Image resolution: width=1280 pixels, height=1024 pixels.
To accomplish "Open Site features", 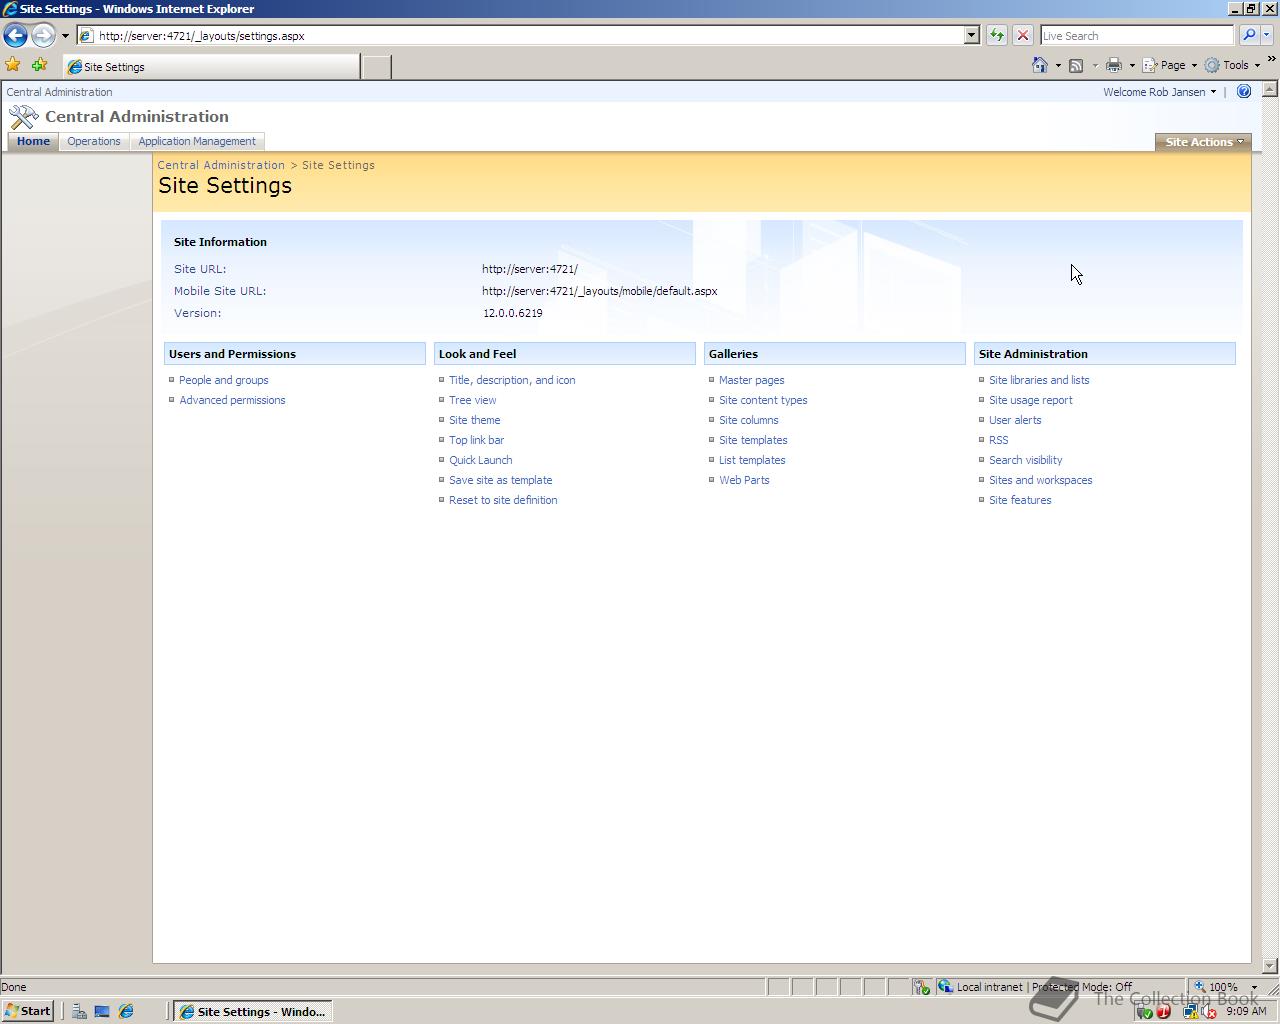I will pyautogui.click(x=1020, y=500).
